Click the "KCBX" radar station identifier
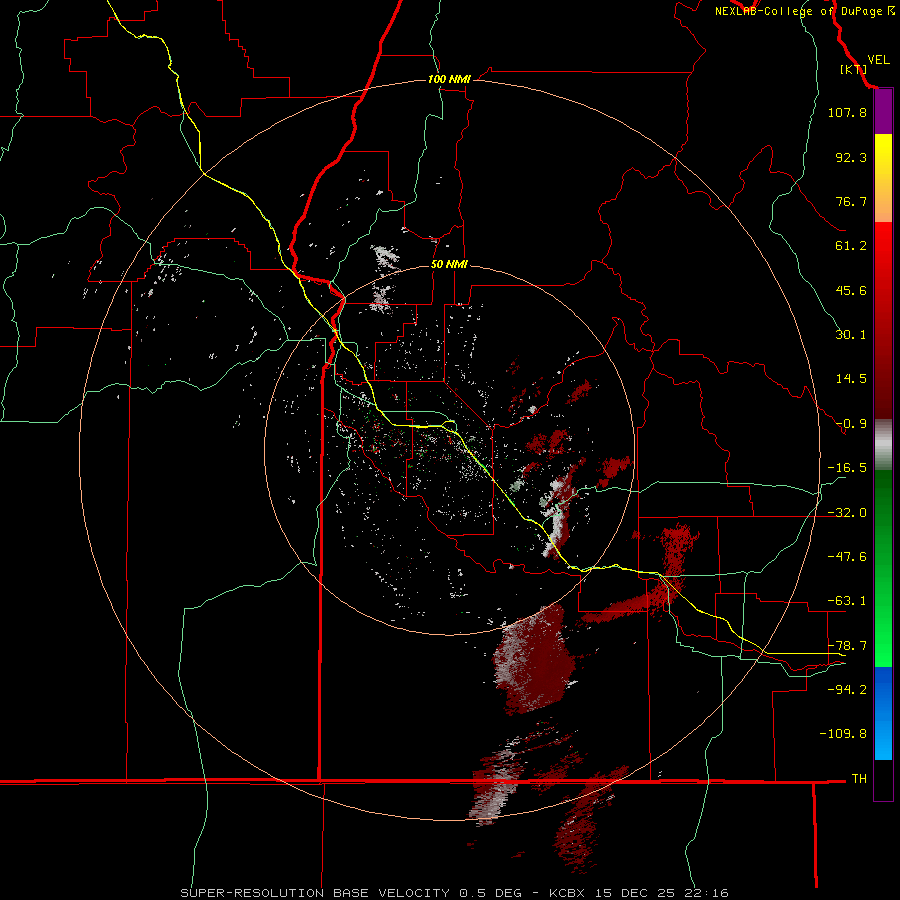 567,893
